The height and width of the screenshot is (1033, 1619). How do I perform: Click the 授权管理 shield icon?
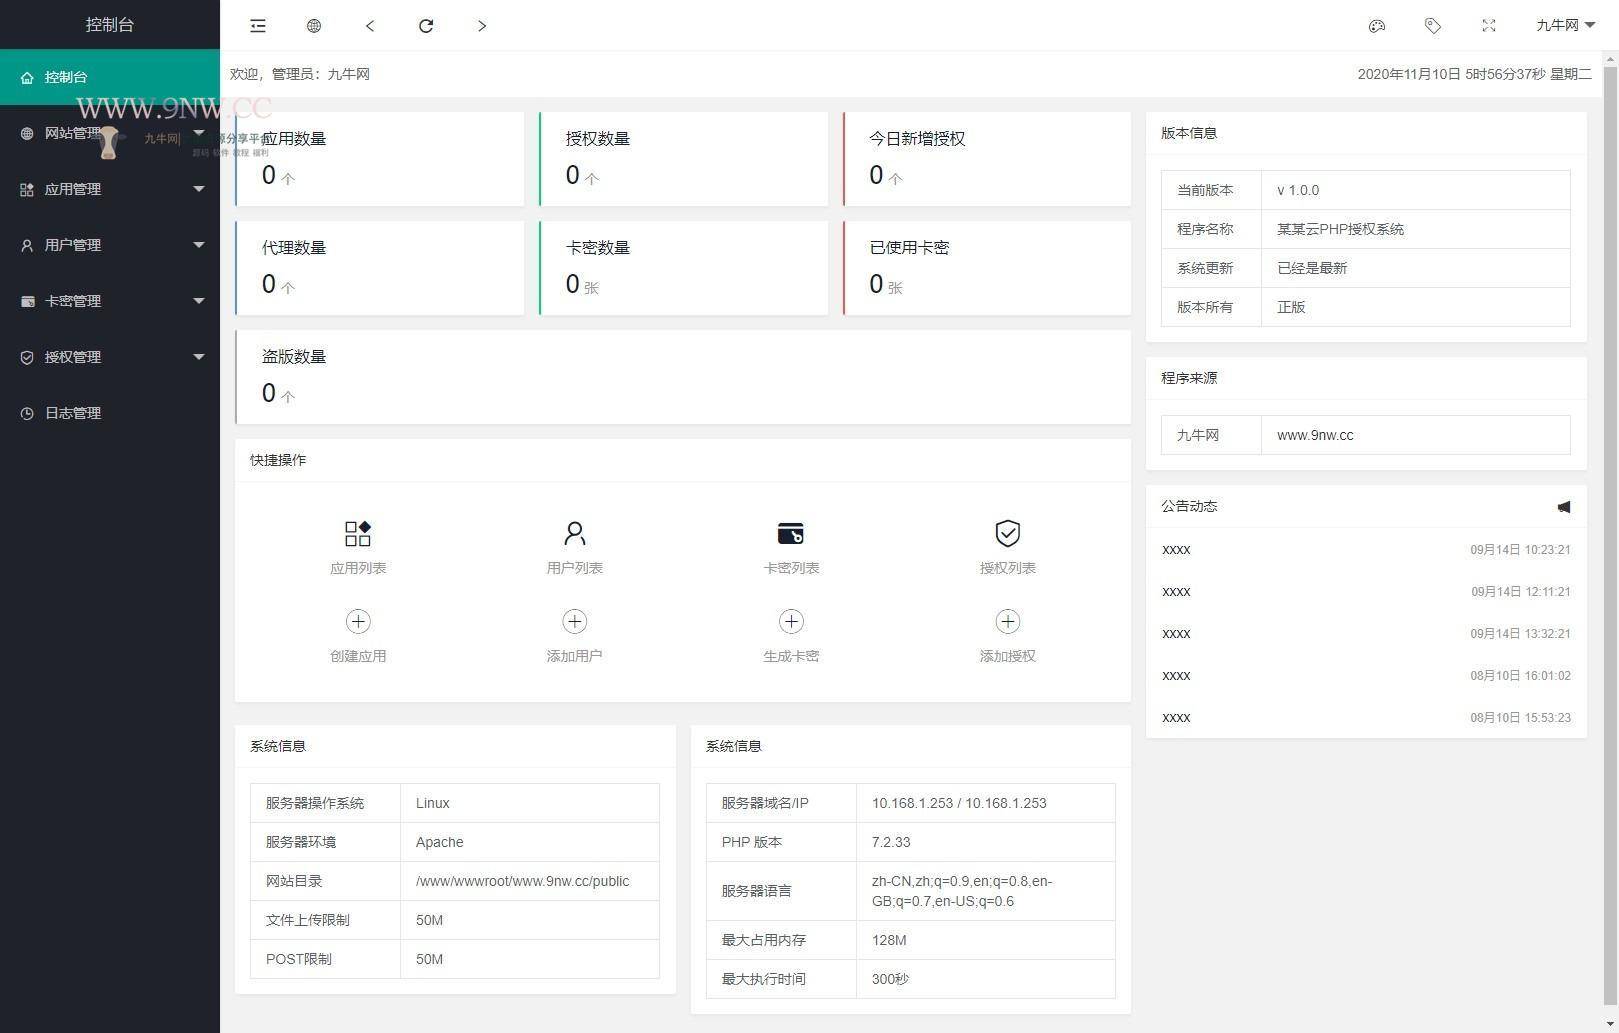pos(27,357)
